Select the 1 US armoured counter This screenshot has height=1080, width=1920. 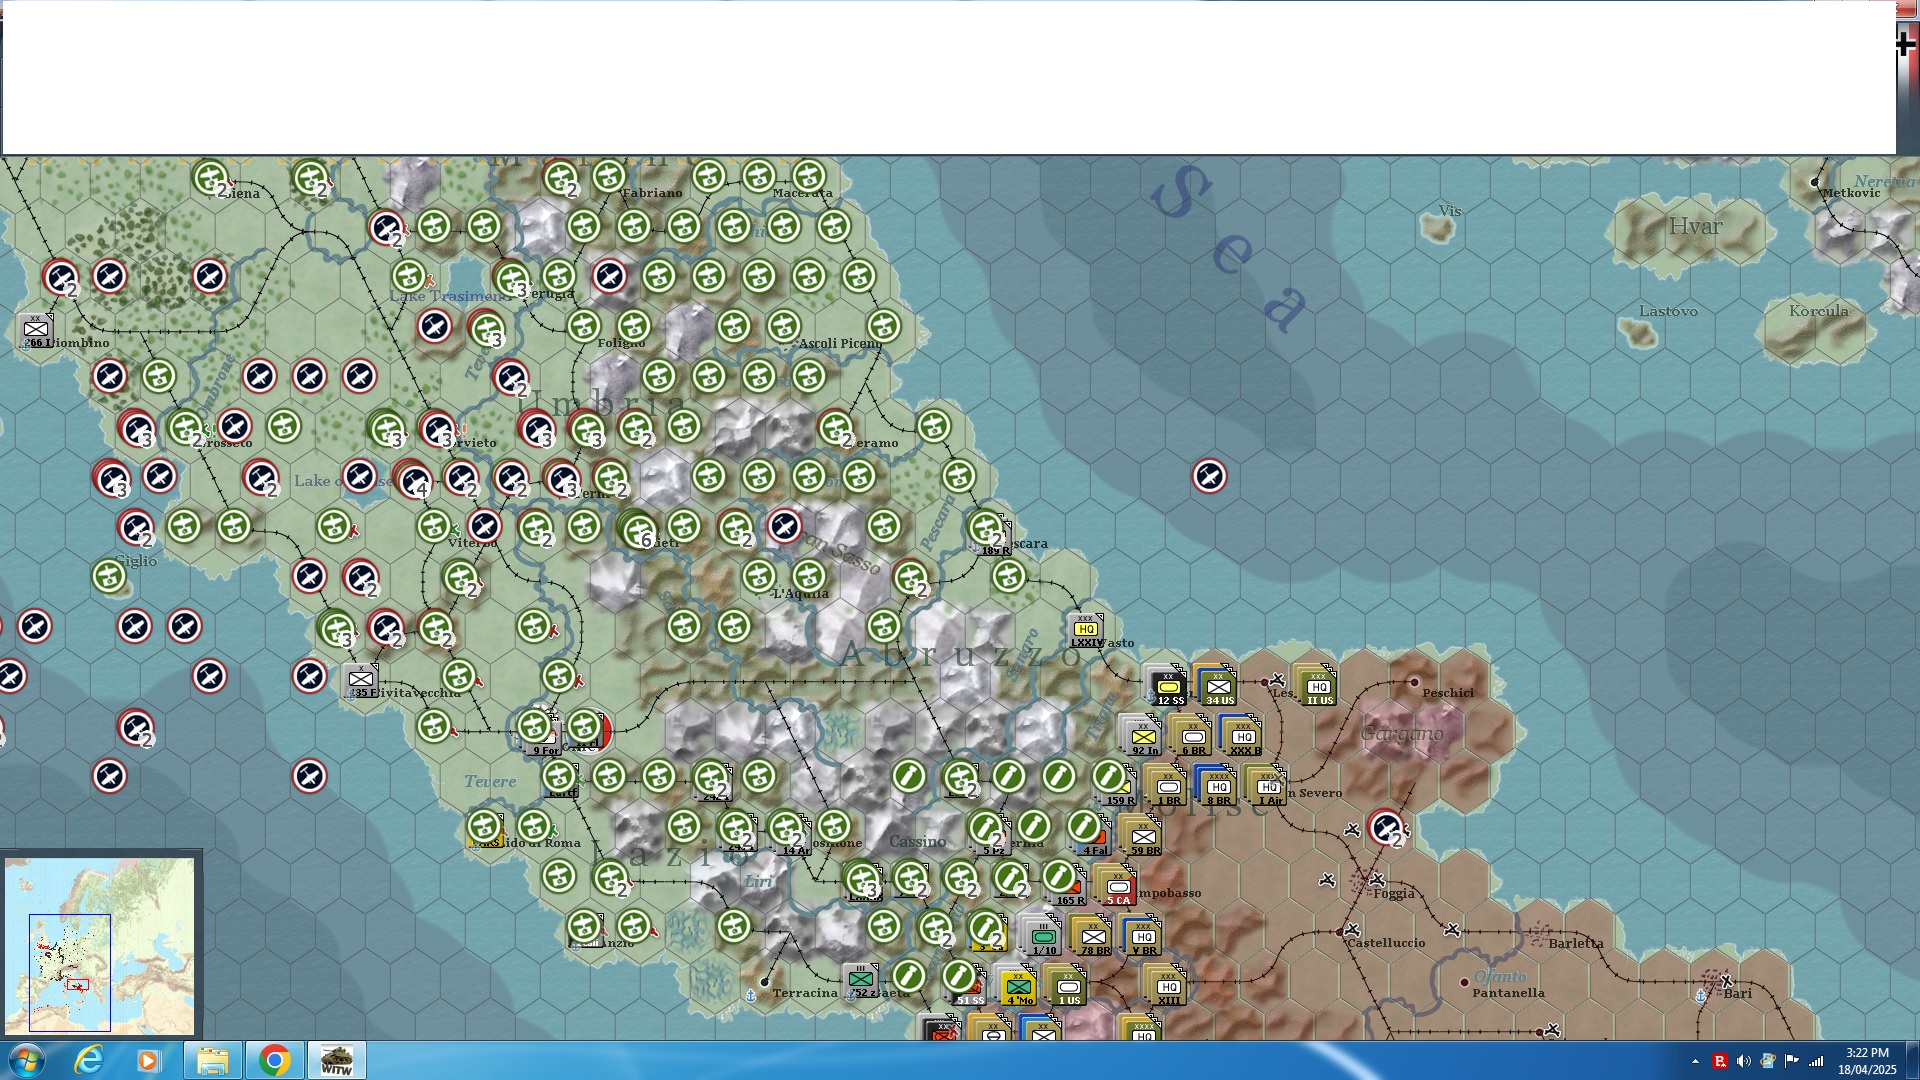pos(1068,987)
